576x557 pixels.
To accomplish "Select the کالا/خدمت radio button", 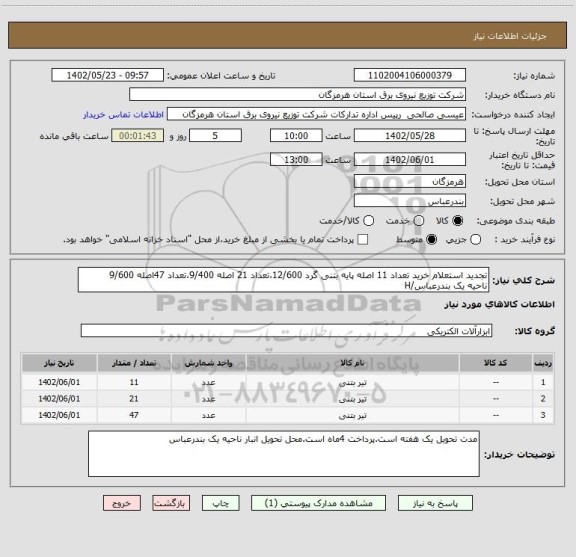I will pyautogui.click(x=368, y=221).
